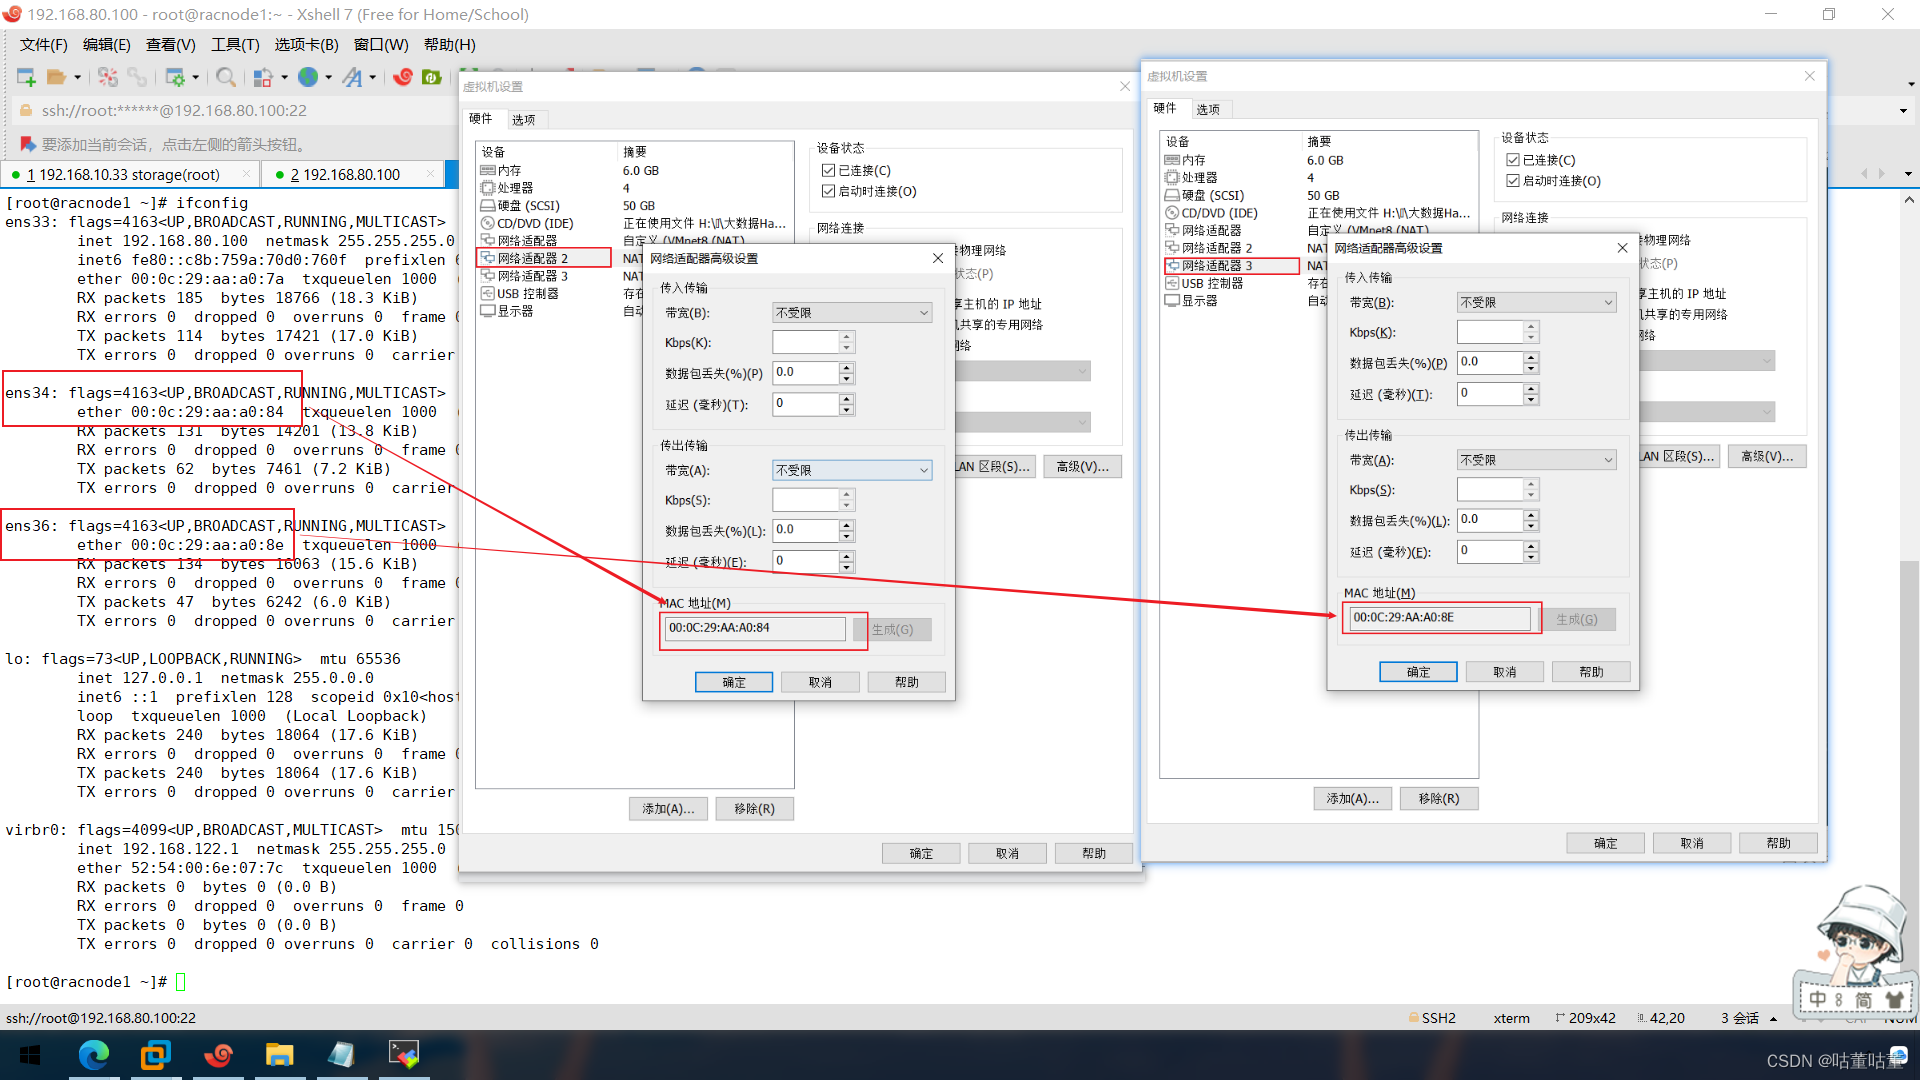Toggle 启动时连接(O) checkbox in right dialog
1920x1080 pixels.
(1513, 181)
